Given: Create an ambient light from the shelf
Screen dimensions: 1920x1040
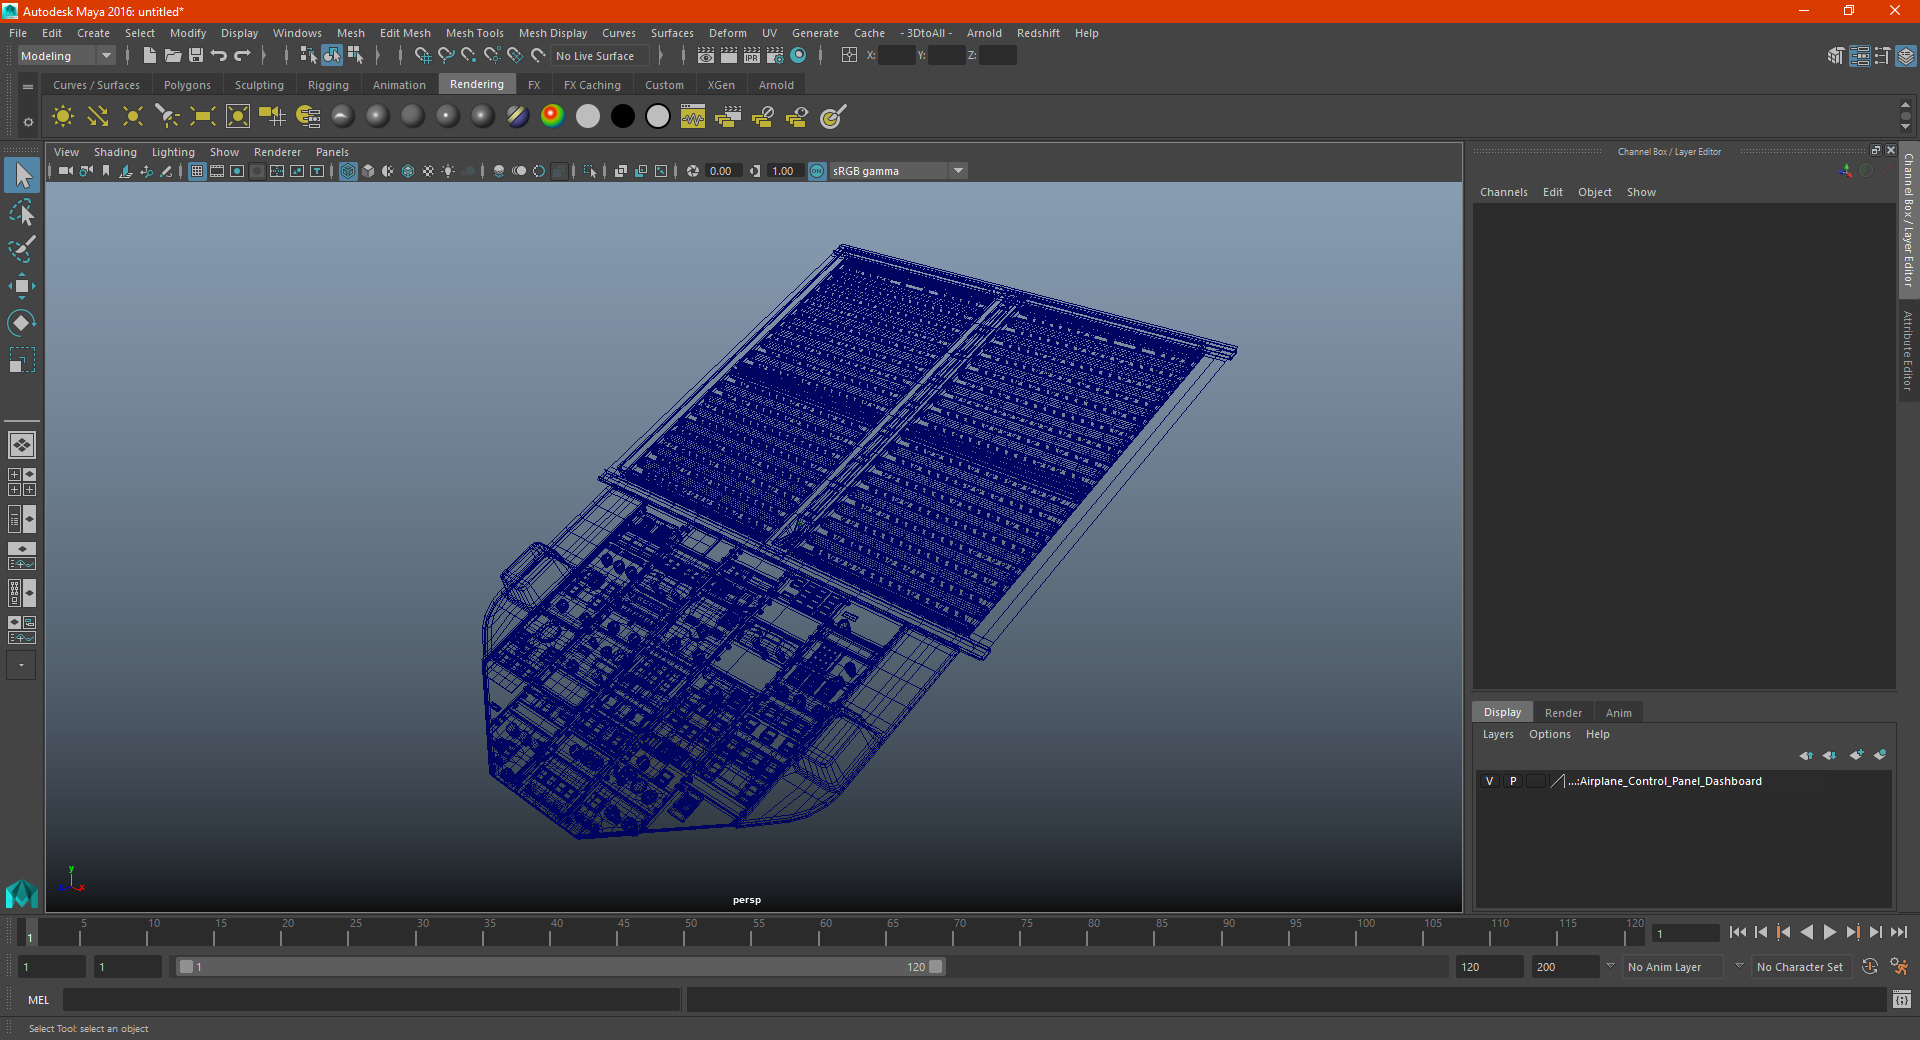Looking at the screenshot, I should click(63, 117).
